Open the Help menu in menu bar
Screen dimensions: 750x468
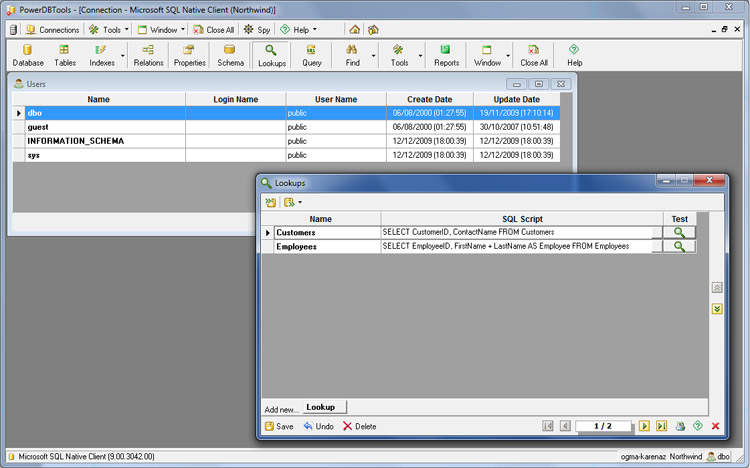(298, 30)
